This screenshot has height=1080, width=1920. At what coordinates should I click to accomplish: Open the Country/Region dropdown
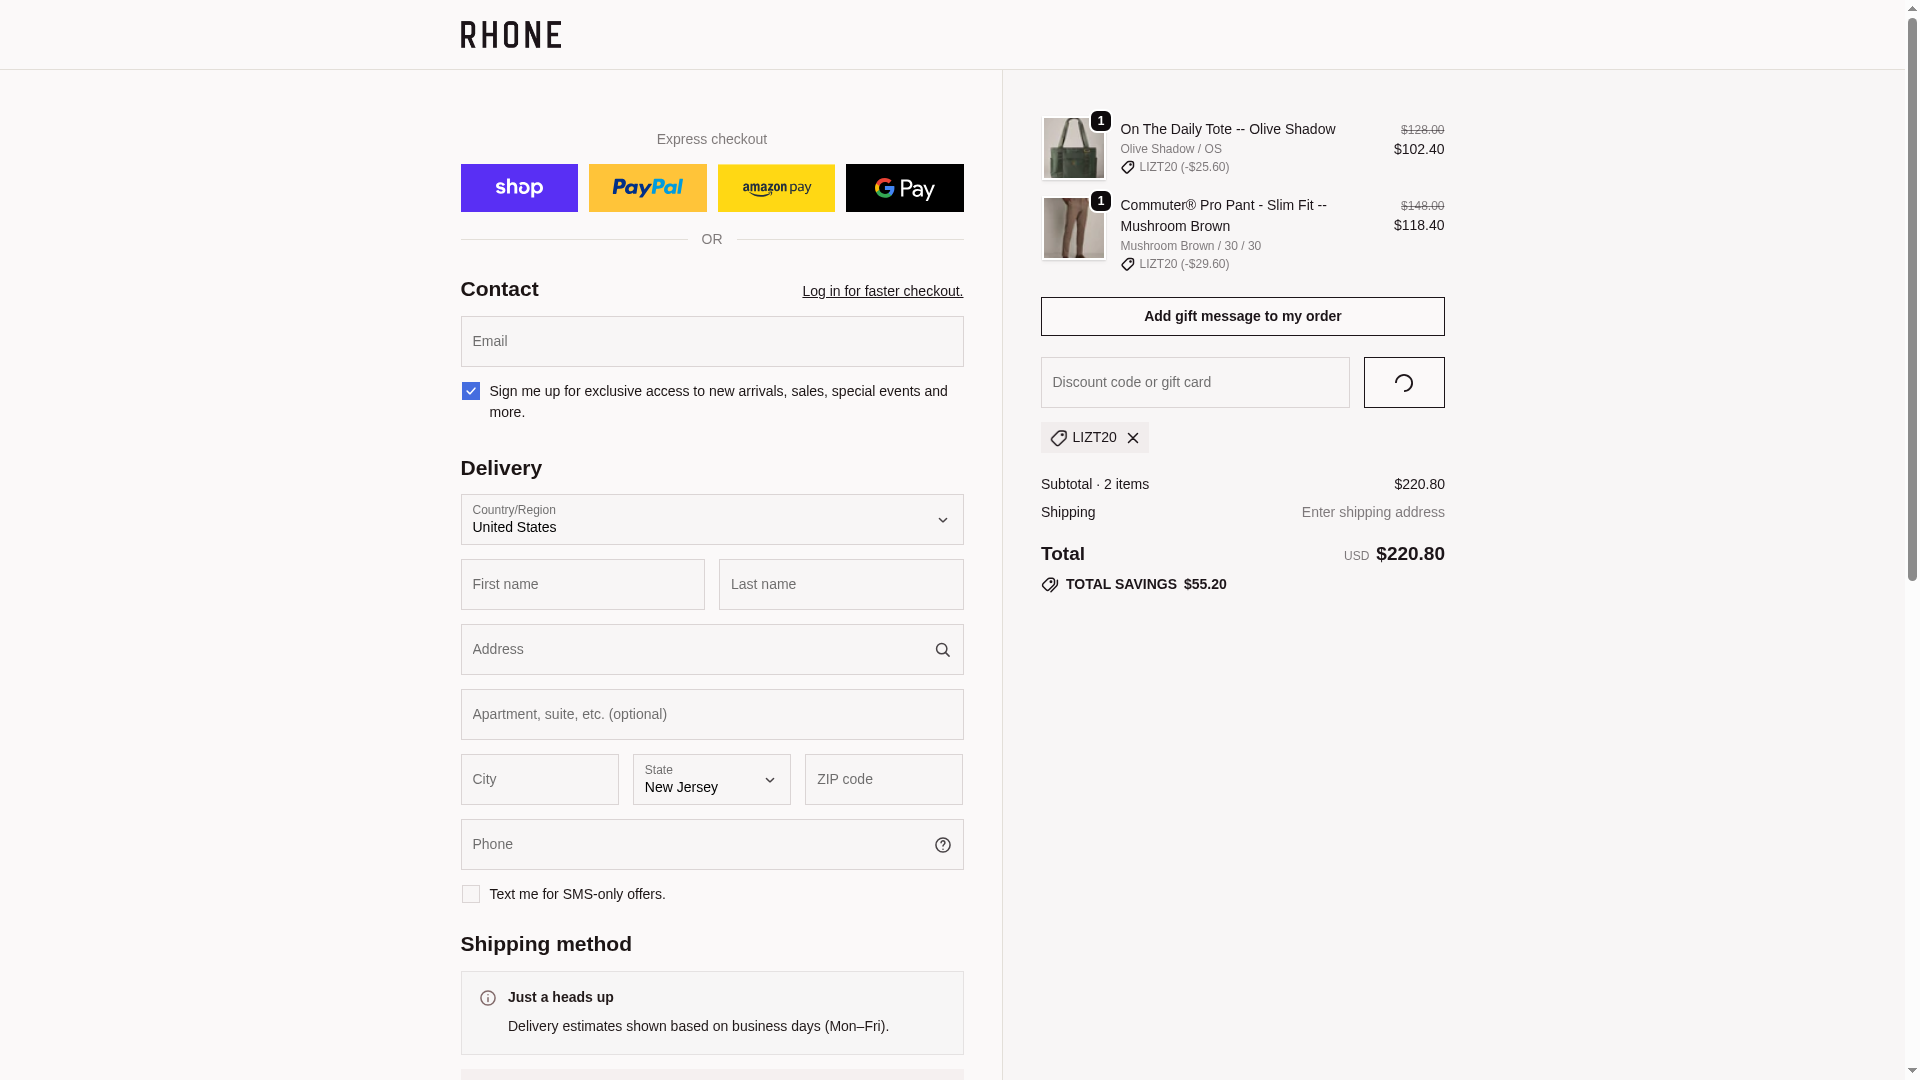coord(711,520)
